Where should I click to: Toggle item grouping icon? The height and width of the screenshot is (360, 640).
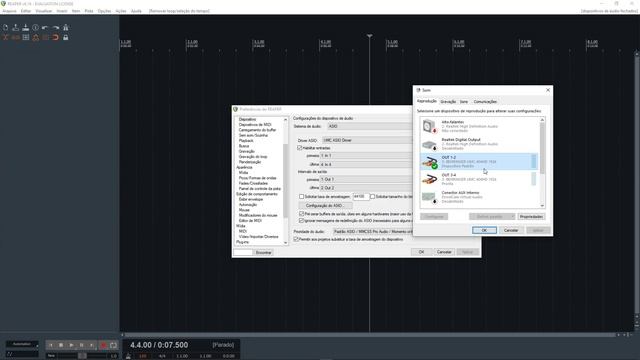(x=16, y=38)
